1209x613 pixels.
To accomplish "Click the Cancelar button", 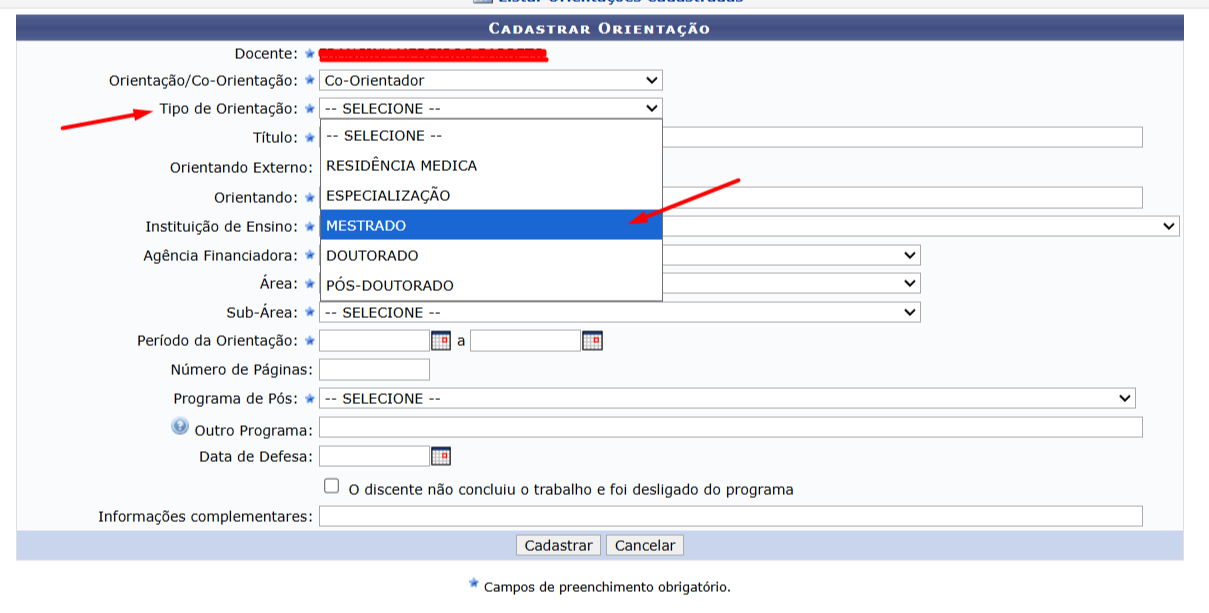I will (645, 546).
